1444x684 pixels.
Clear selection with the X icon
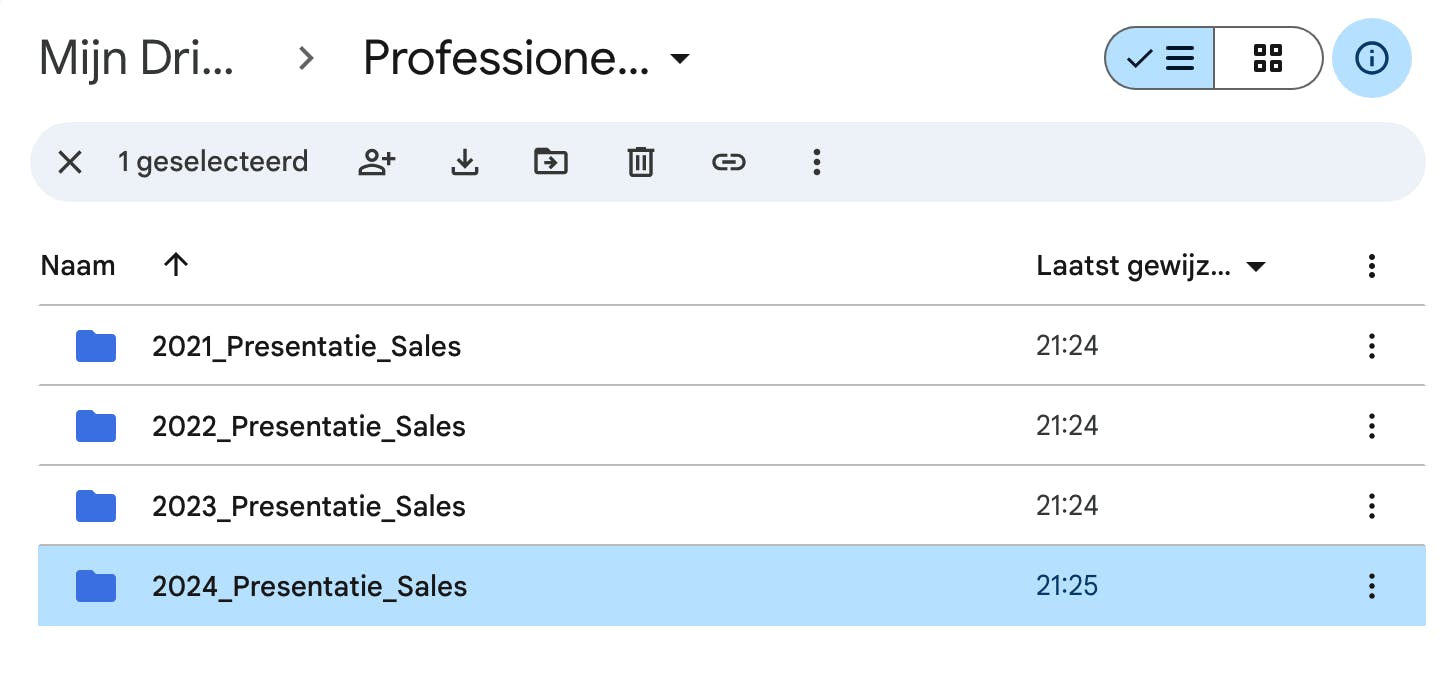pyautogui.click(x=69, y=162)
